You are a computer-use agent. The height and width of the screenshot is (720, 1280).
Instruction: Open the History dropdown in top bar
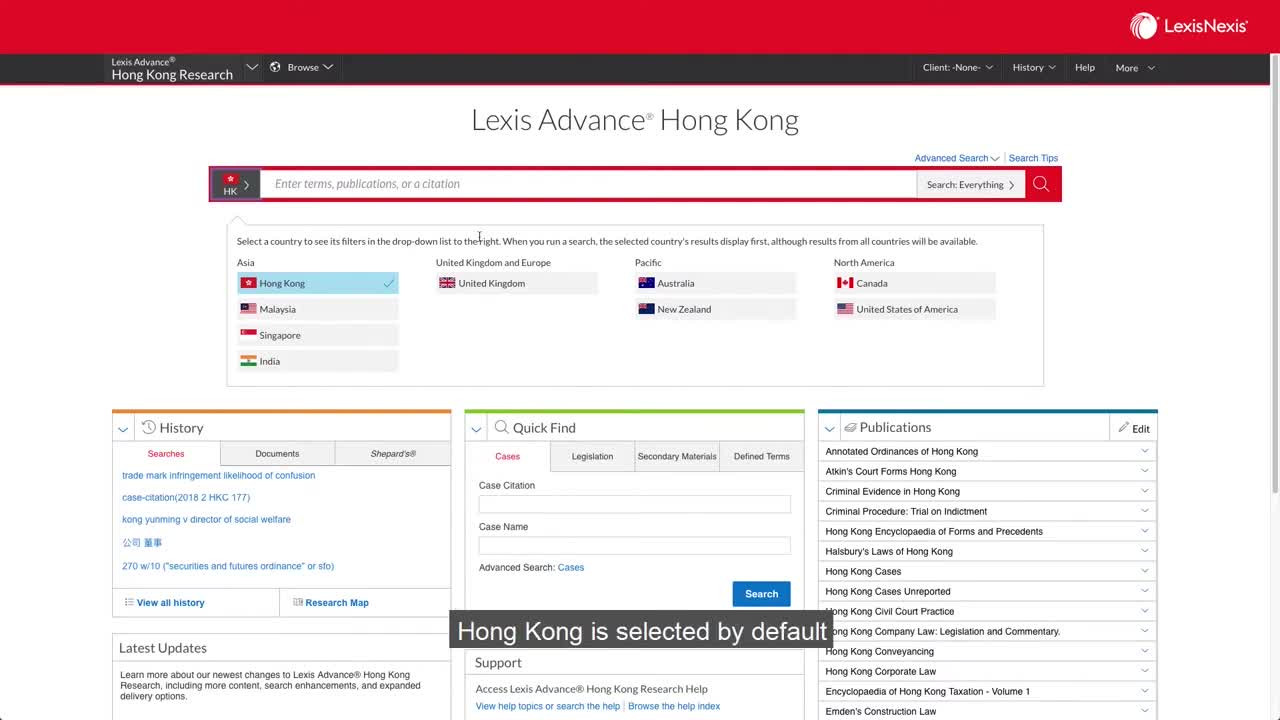1033,67
